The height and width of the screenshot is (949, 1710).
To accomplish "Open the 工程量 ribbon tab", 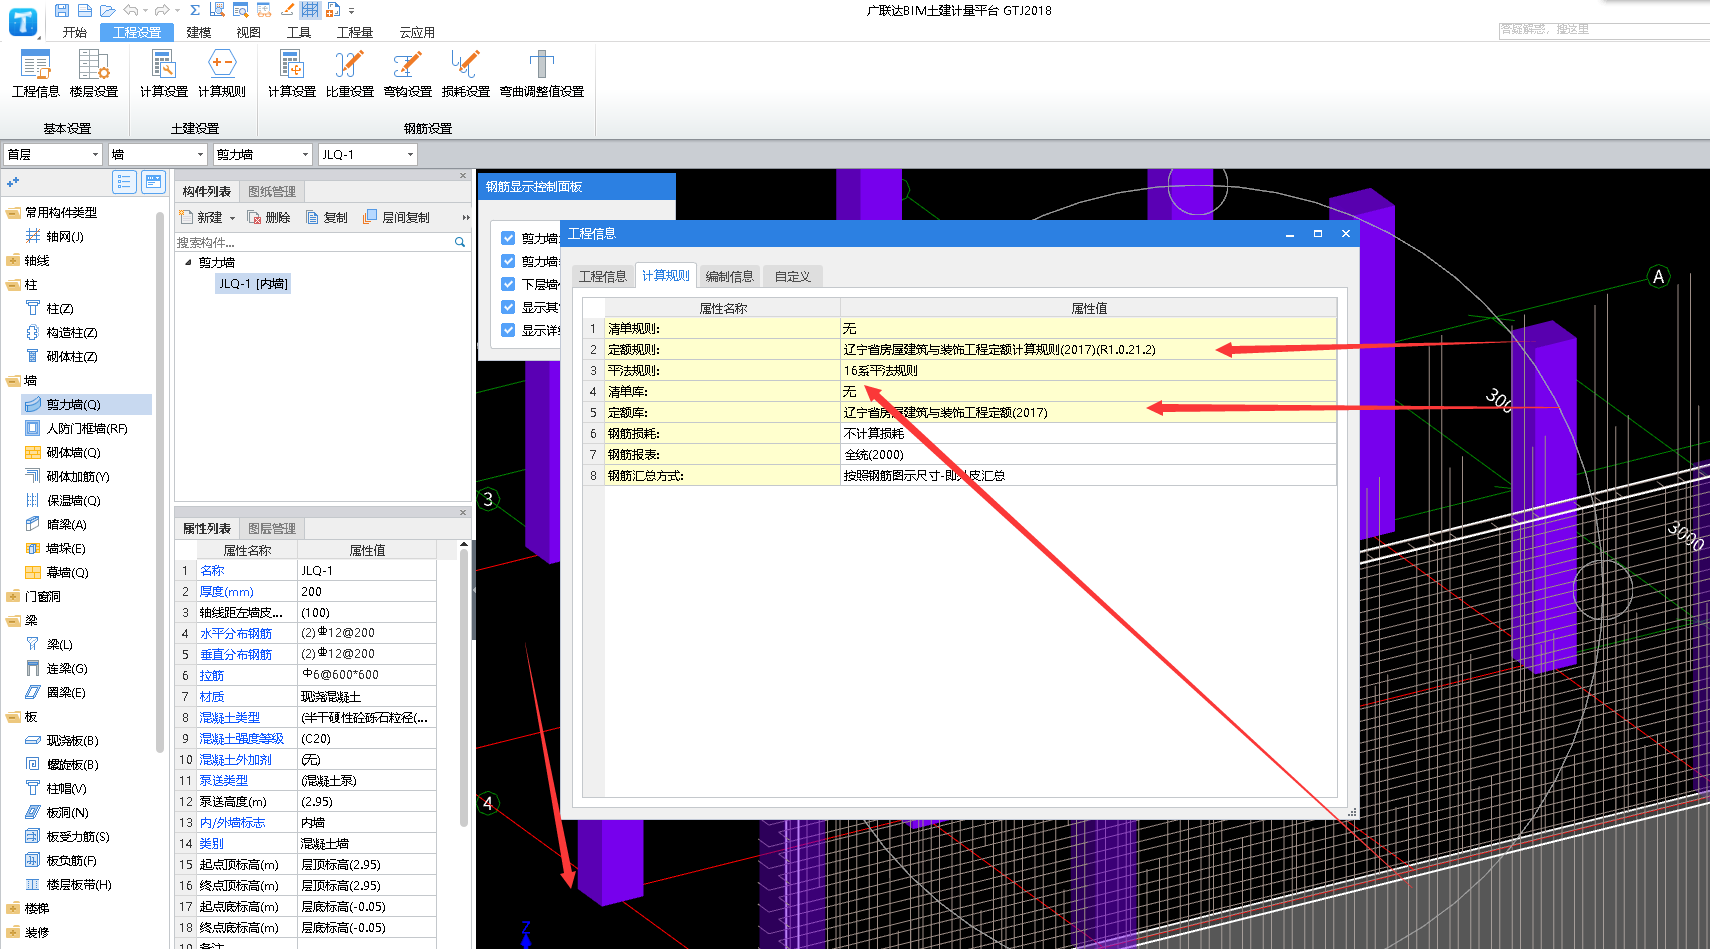I will click(x=355, y=32).
